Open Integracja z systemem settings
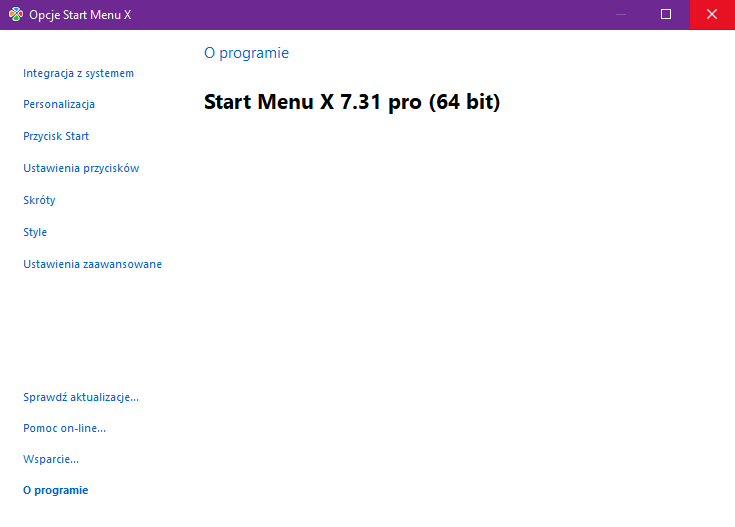This screenshot has height=527, width=735. (78, 73)
